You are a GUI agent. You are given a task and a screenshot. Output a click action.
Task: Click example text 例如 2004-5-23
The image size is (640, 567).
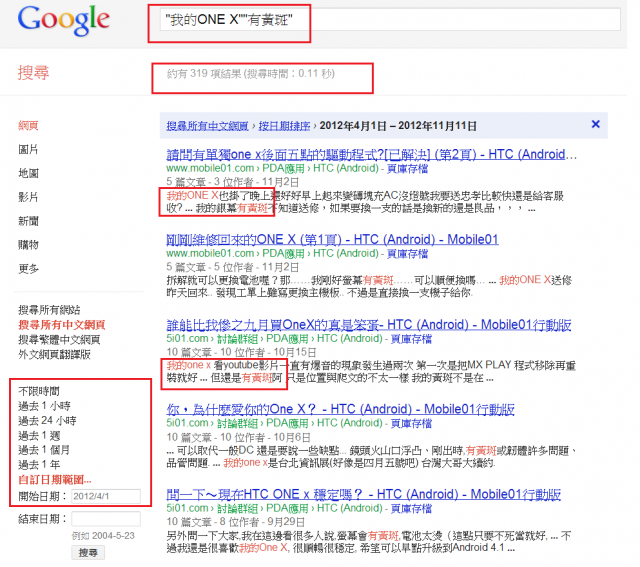pos(103,536)
